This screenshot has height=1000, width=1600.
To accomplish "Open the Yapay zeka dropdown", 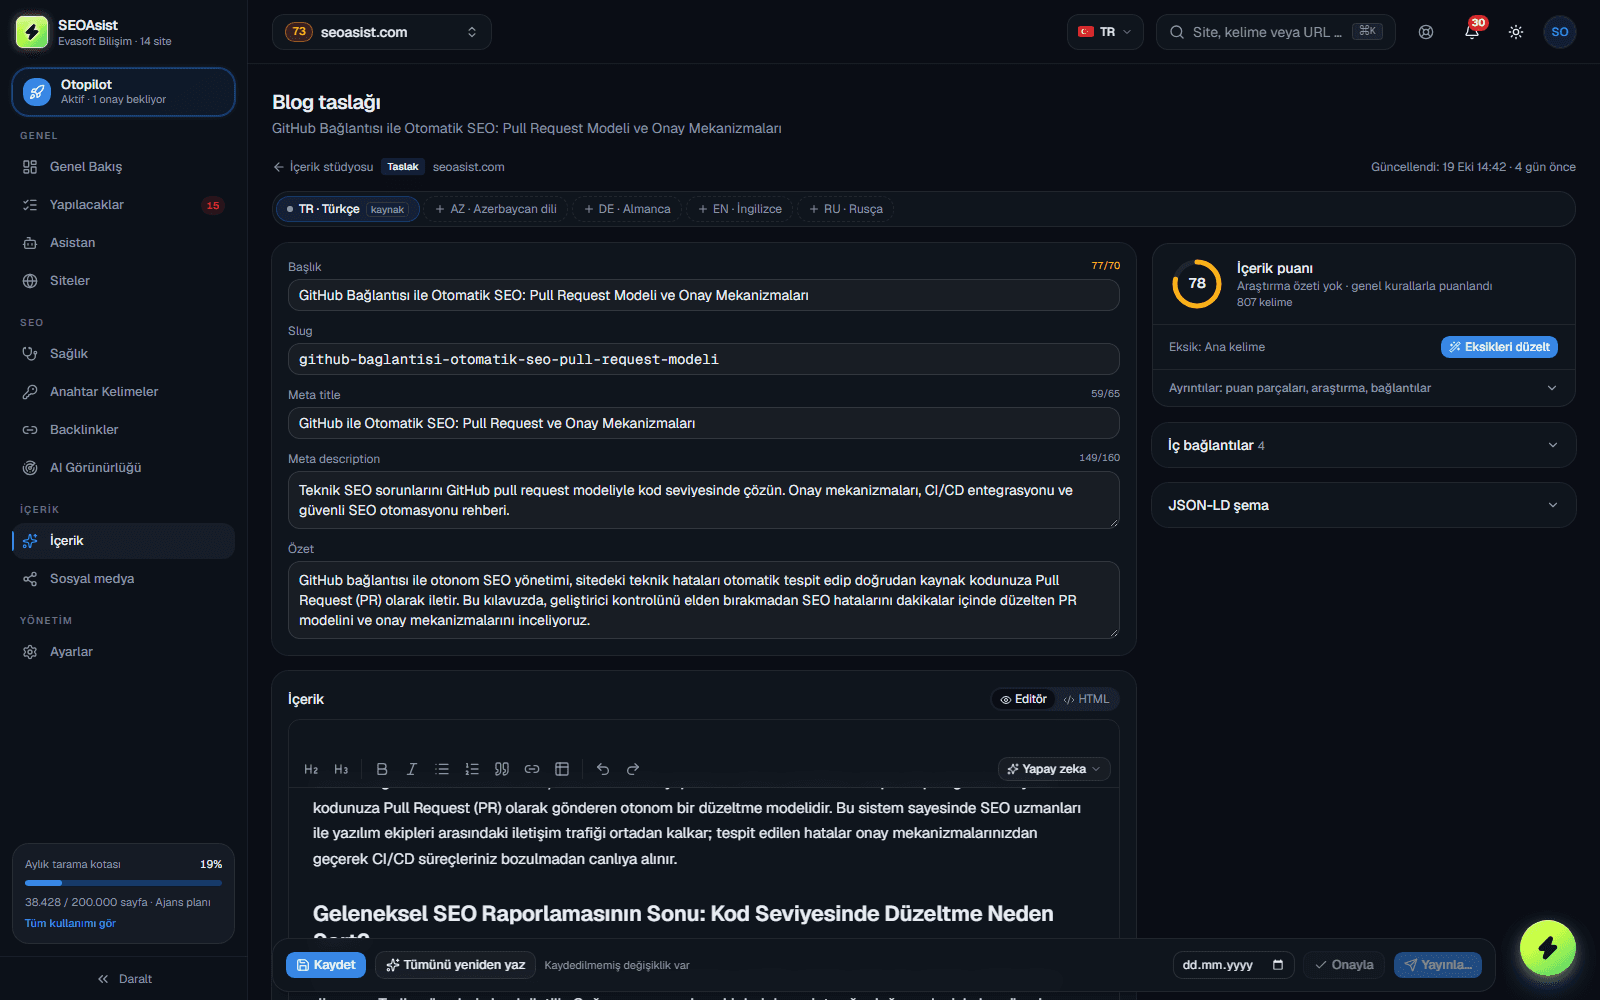I will tap(1053, 769).
